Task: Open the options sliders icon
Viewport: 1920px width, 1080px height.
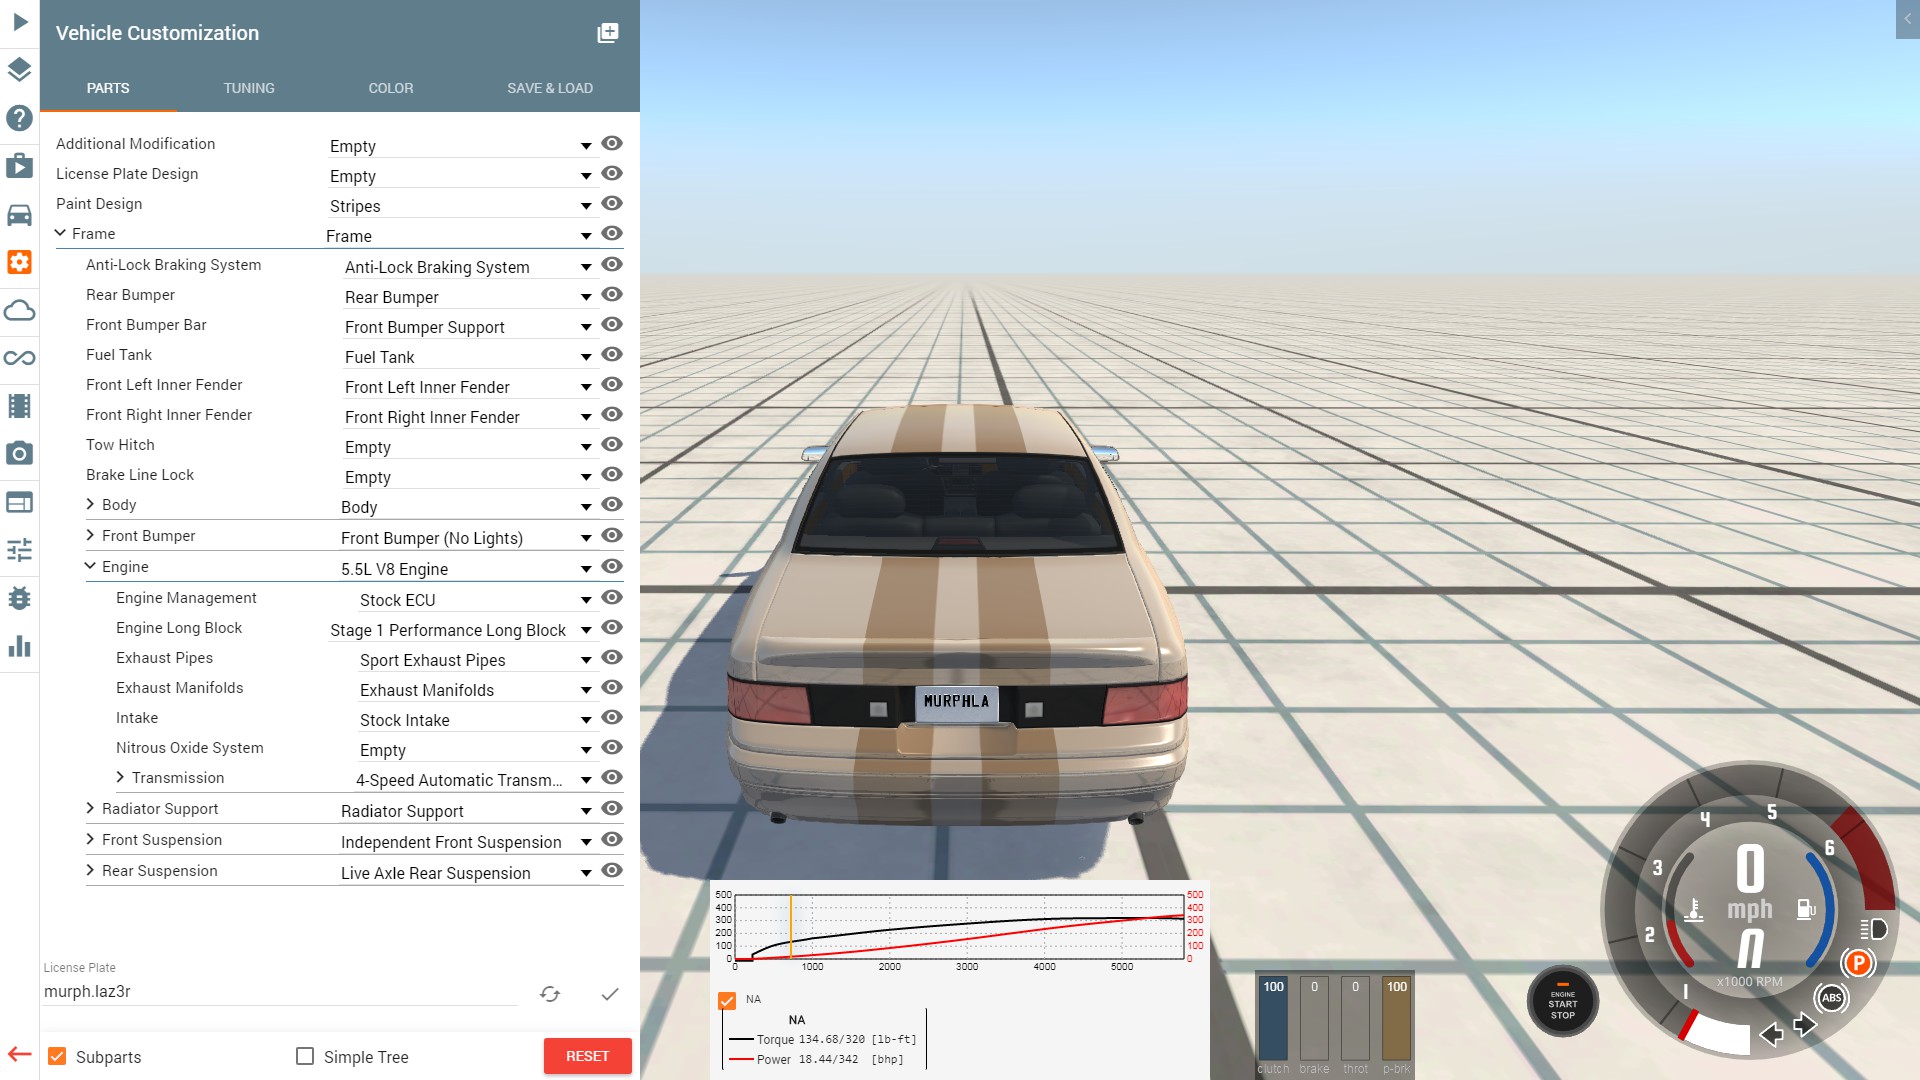Action: pyautogui.click(x=20, y=550)
